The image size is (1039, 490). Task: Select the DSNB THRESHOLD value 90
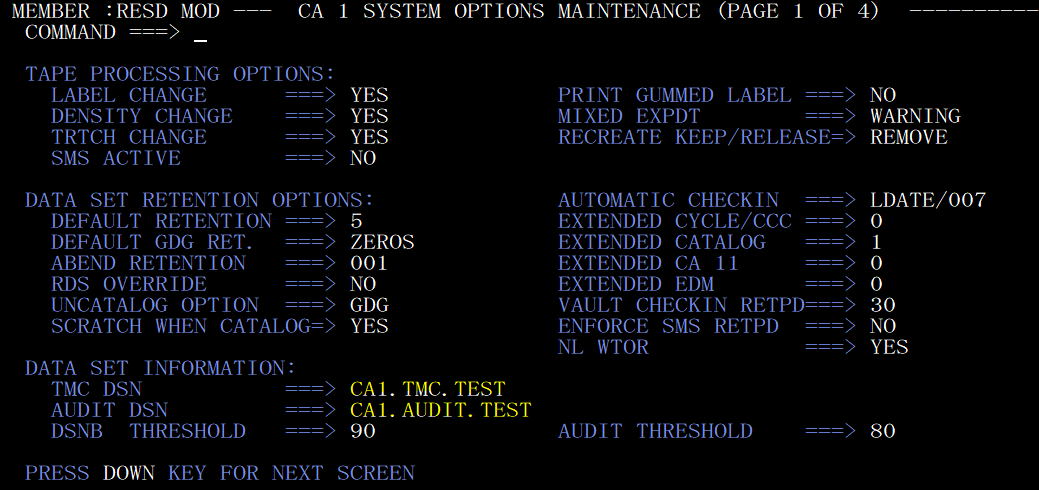click(363, 432)
